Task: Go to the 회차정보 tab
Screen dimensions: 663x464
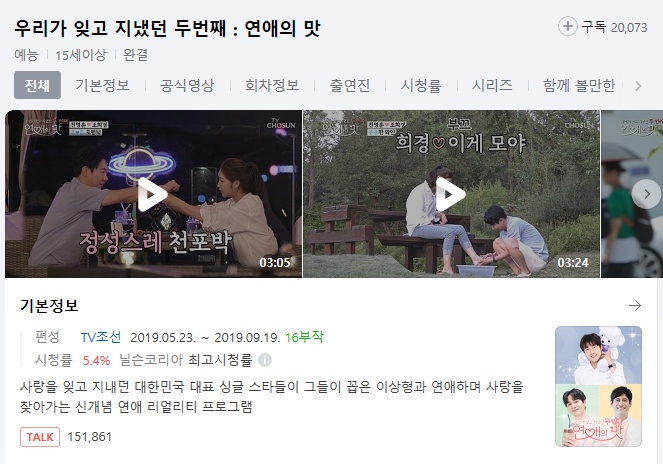Action: click(272, 85)
